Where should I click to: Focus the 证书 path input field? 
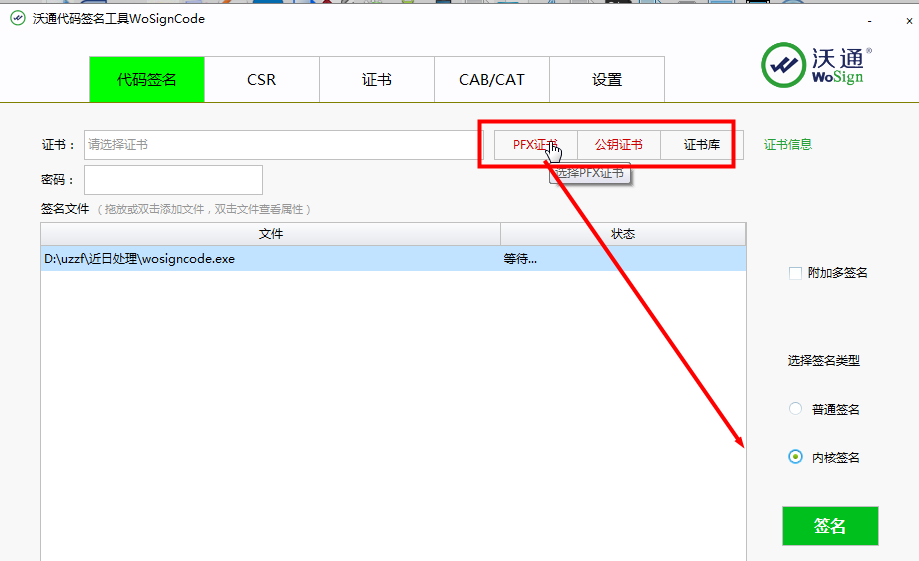(x=284, y=145)
